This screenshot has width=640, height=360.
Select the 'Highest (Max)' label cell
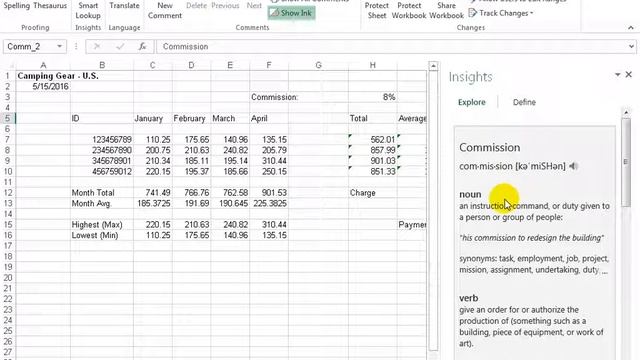click(102, 224)
